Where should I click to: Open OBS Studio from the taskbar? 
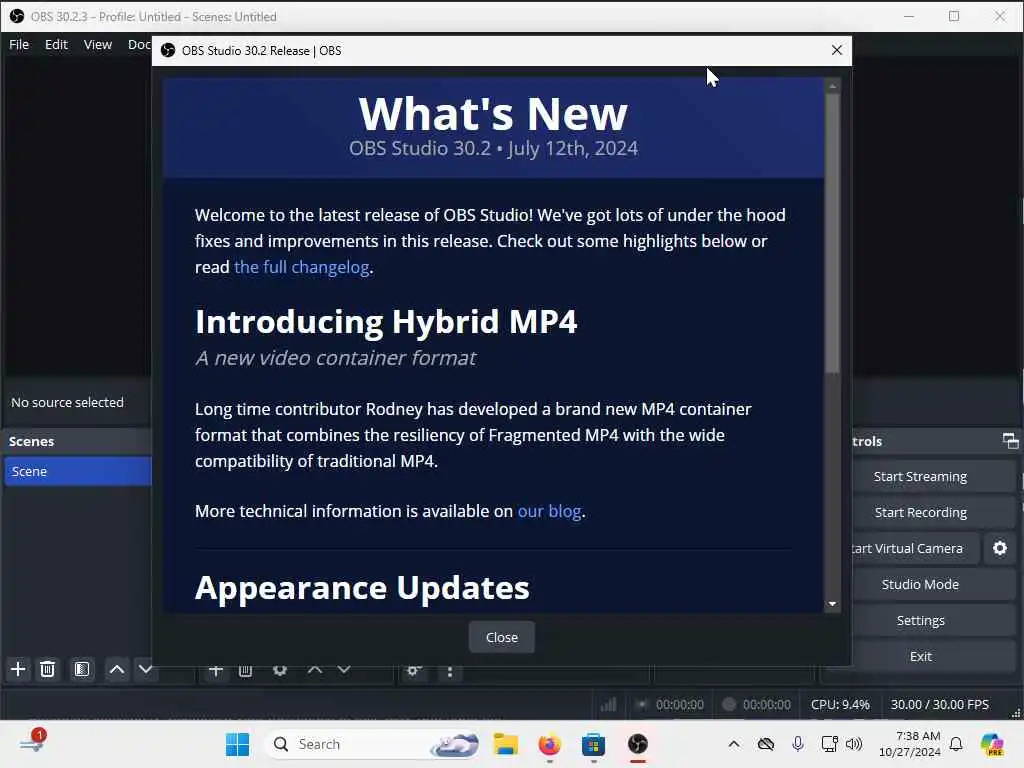click(x=638, y=744)
